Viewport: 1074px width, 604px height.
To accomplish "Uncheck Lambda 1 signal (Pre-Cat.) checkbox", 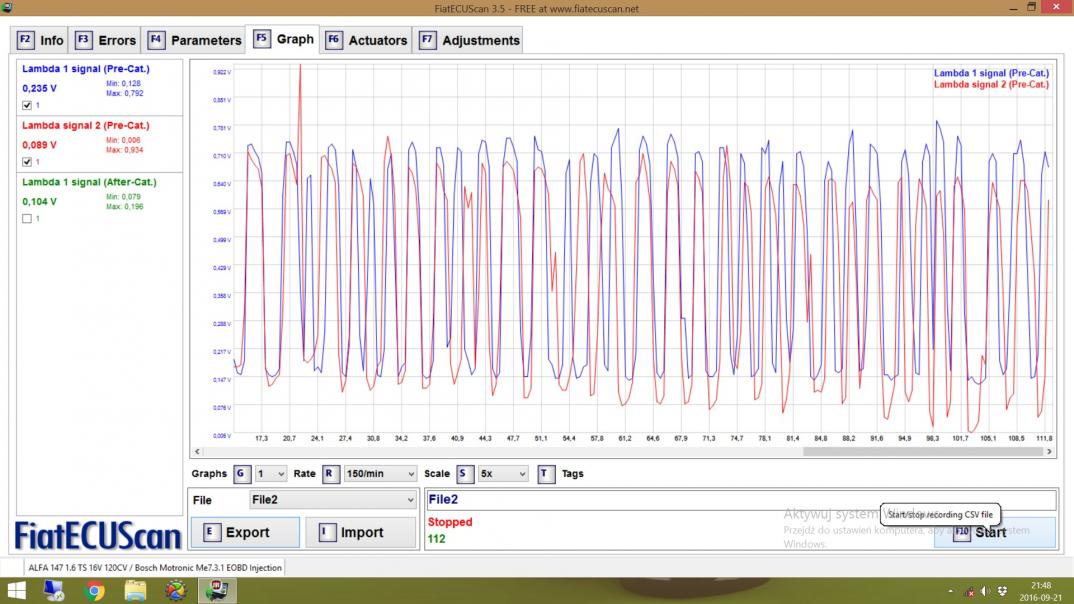I will [x=27, y=105].
